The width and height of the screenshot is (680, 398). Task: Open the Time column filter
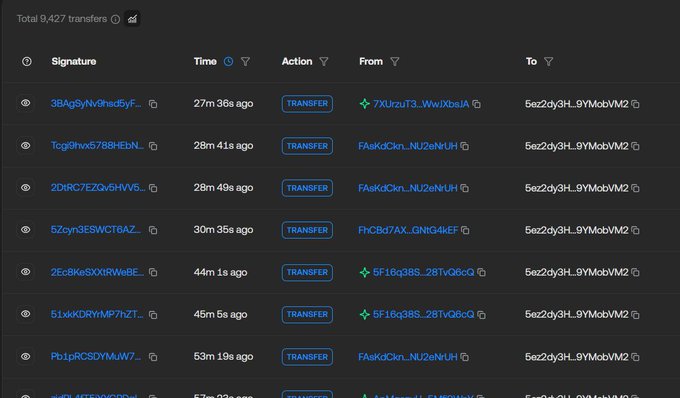pos(245,62)
